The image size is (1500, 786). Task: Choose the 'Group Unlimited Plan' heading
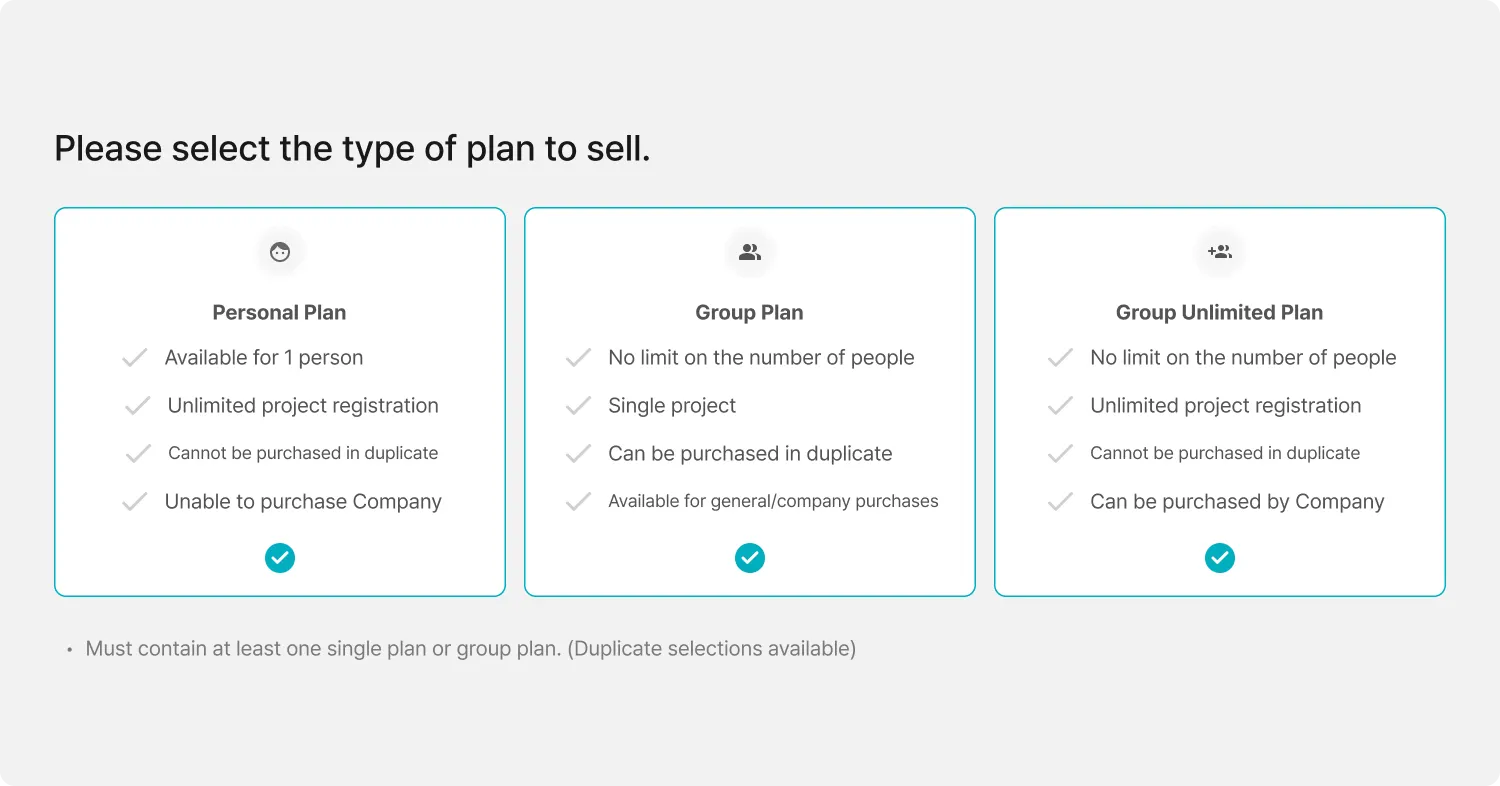(x=1220, y=313)
